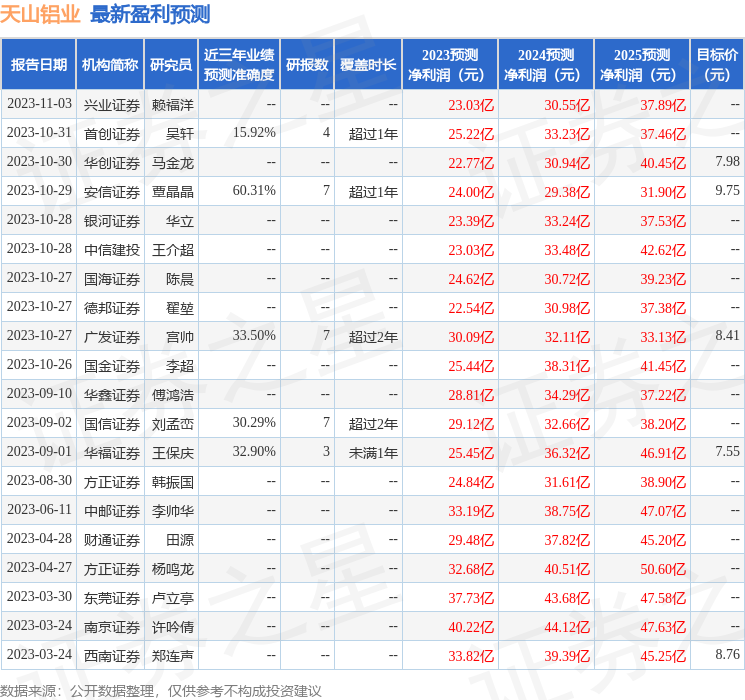
Task: Select the date cell 2023-04-27
Action: click(39, 567)
